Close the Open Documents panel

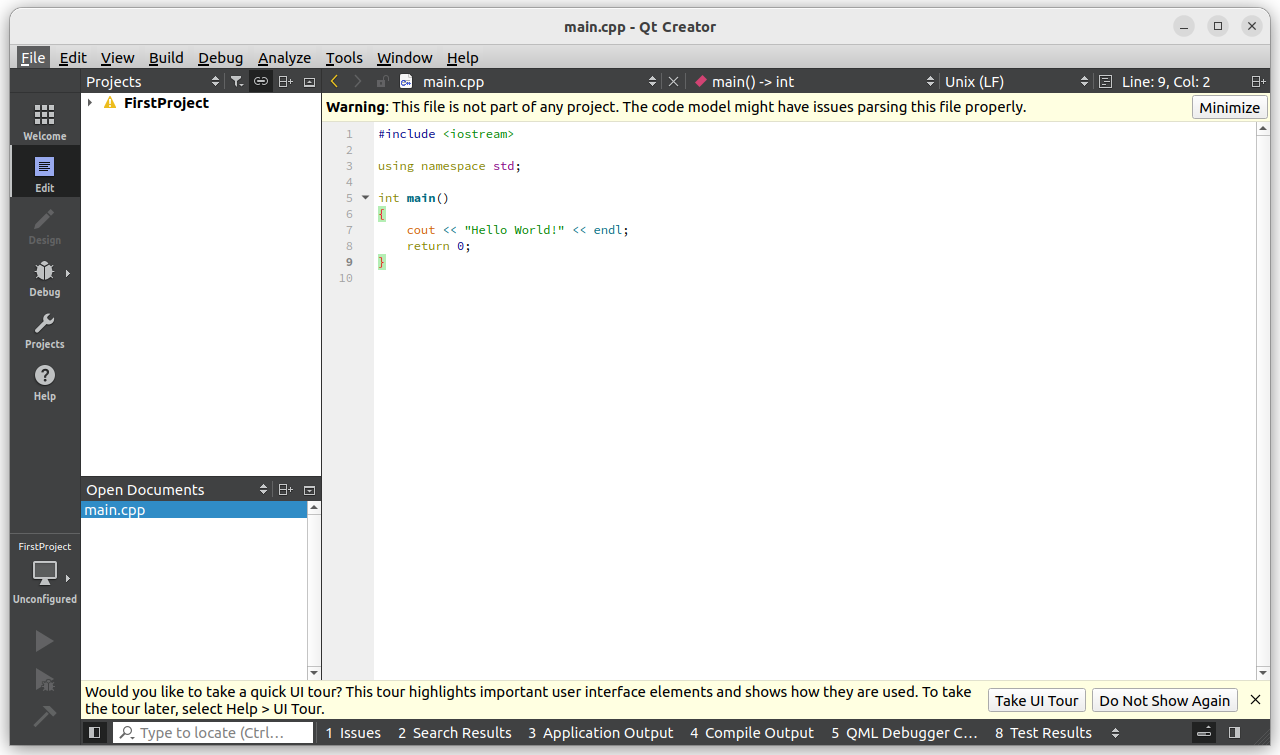coord(309,490)
